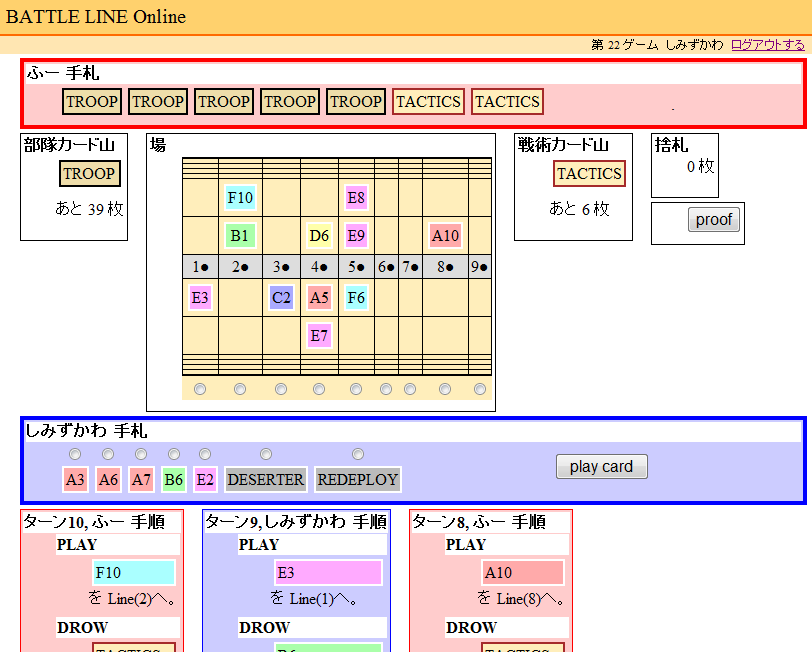
Task: Select the radio button above card E2
Action: pos(205,454)
